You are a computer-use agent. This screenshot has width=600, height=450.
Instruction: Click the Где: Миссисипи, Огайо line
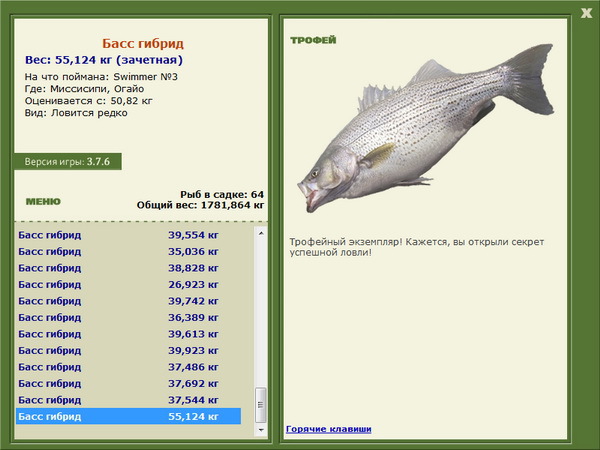tap(84, 89)
